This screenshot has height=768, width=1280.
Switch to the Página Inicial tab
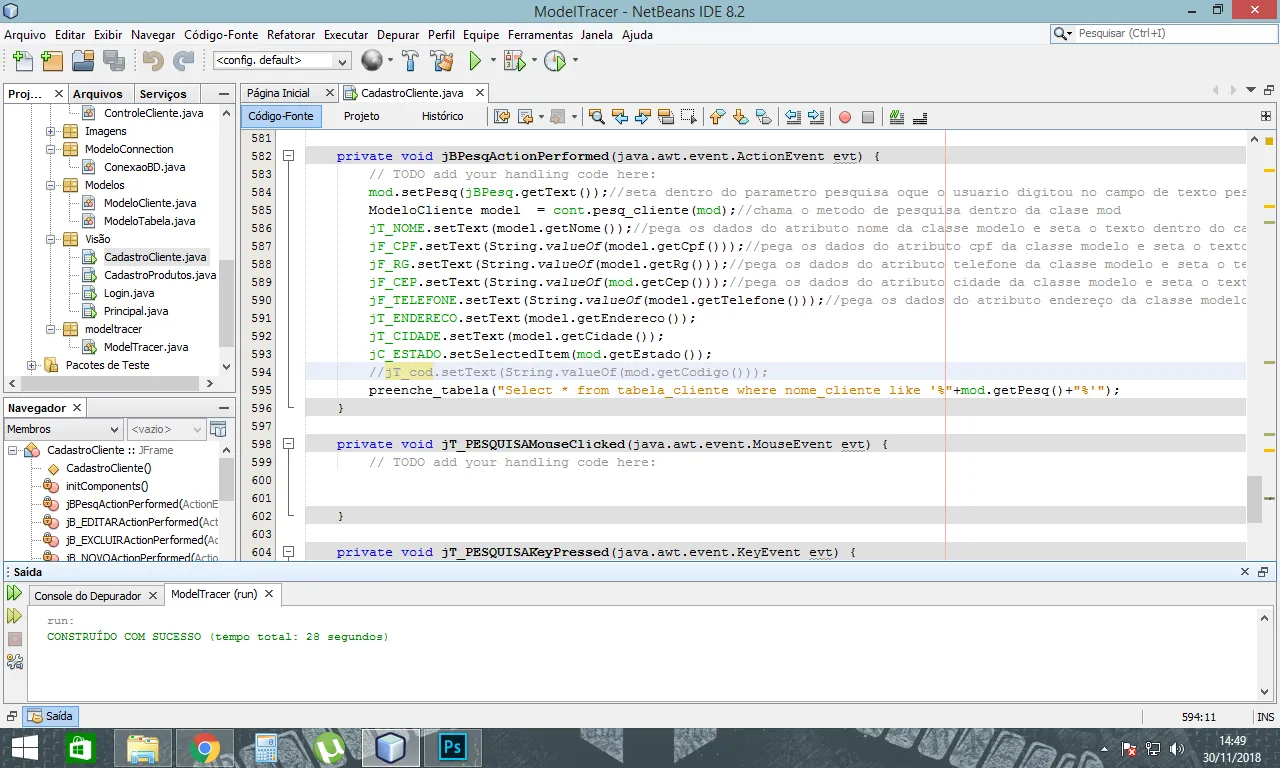278,93
